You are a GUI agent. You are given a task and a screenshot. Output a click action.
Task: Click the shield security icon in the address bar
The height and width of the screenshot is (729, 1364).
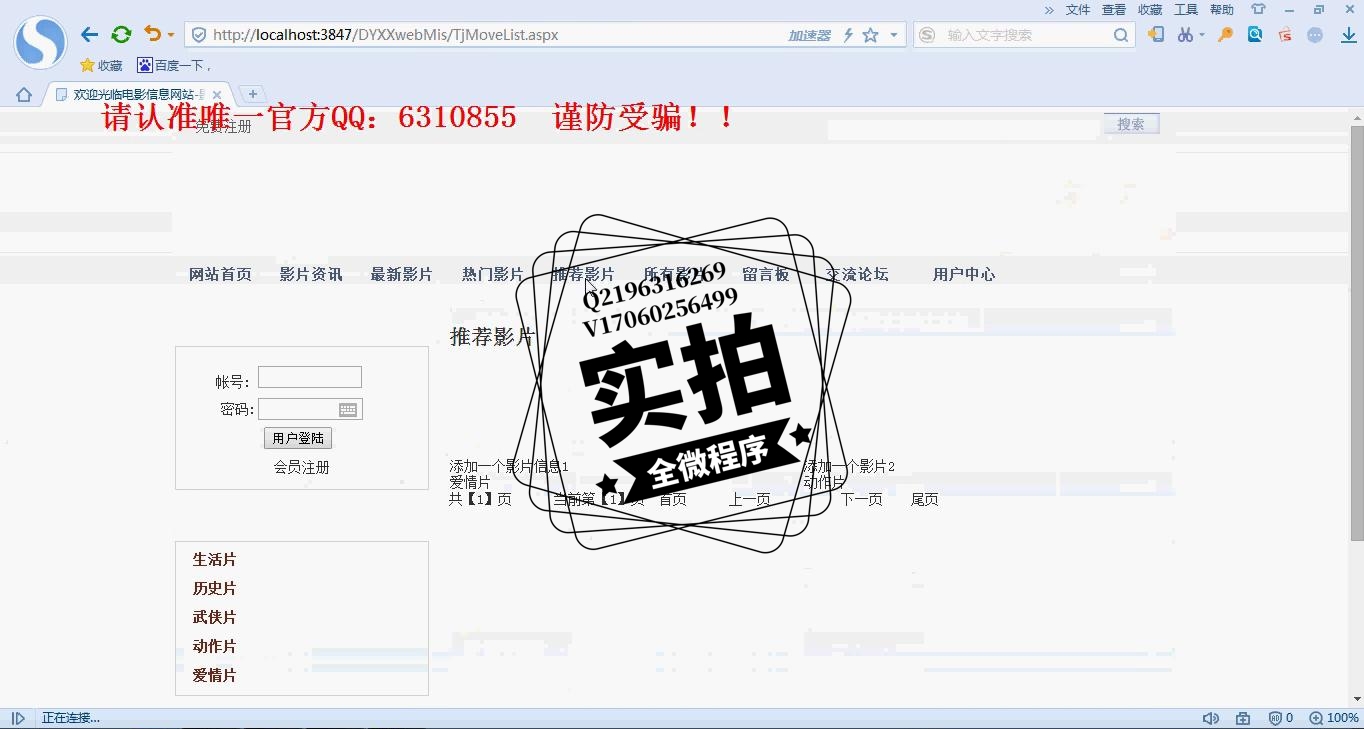198,35
